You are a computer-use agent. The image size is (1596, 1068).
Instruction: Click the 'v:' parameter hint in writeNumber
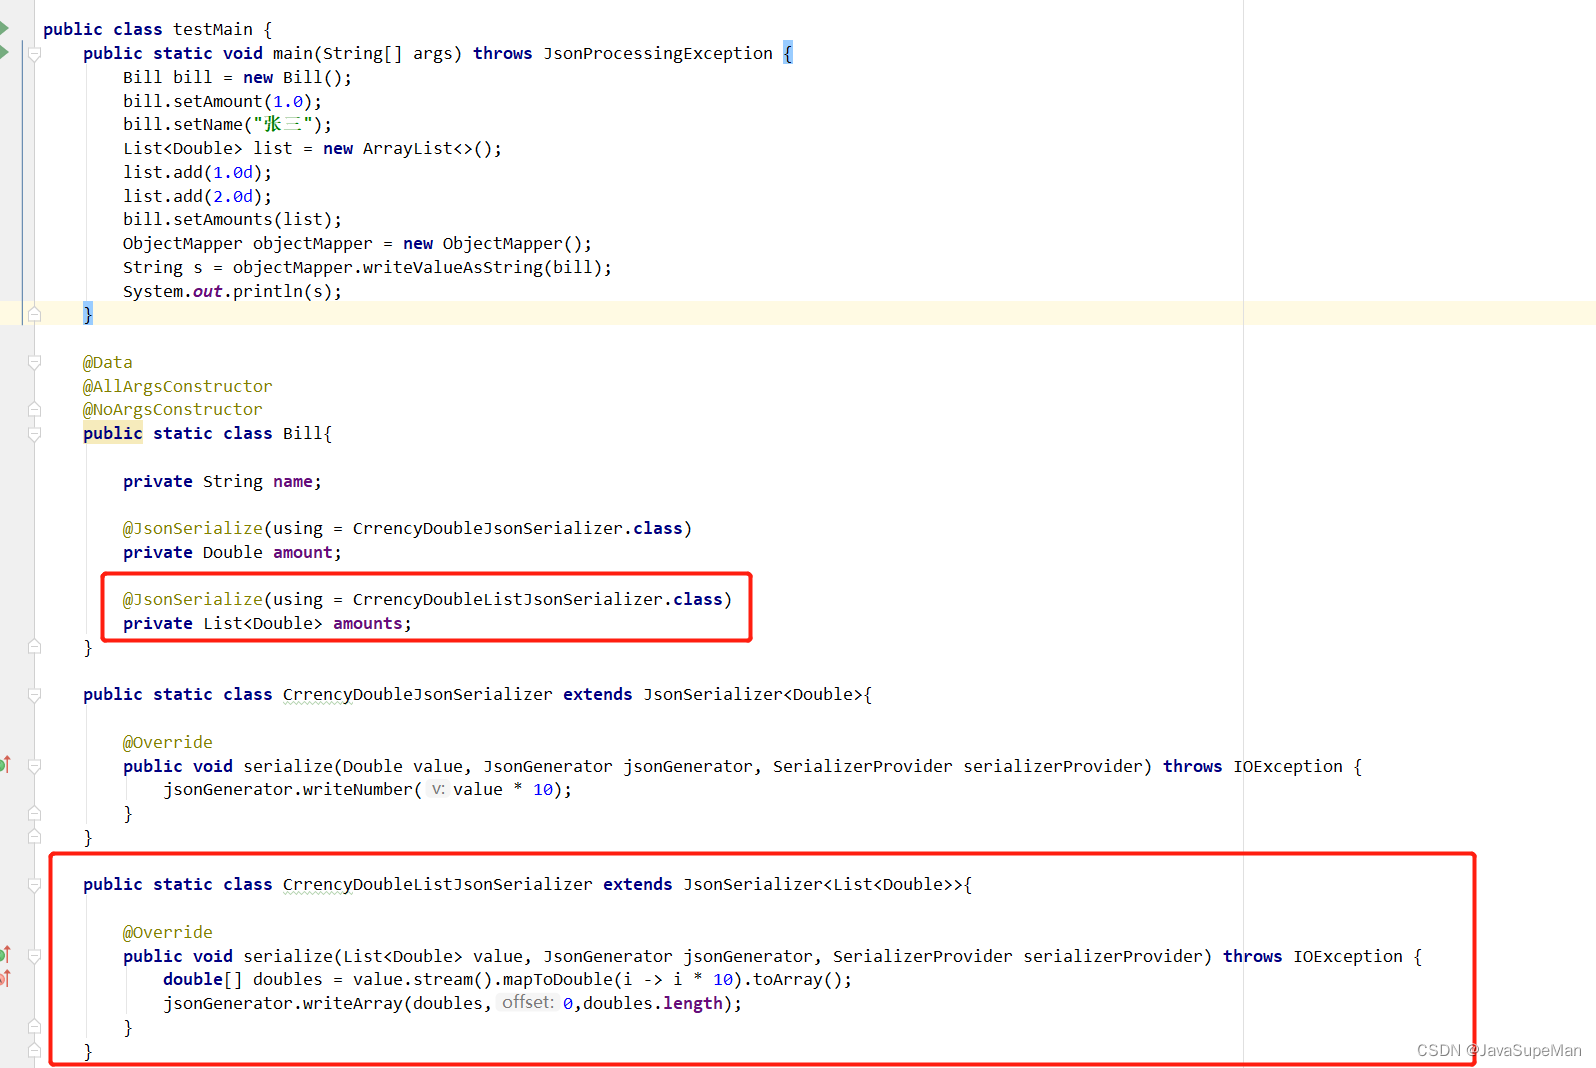point(438,790)
